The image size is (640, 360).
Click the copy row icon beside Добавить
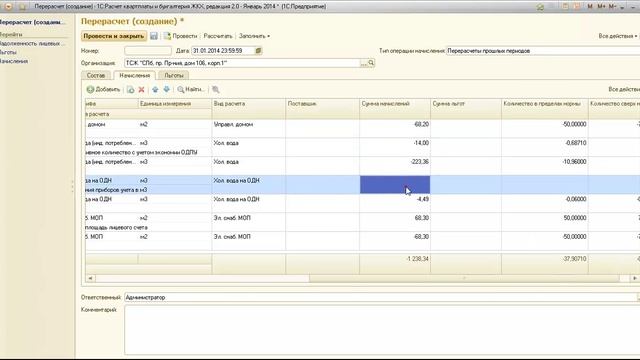131,89
